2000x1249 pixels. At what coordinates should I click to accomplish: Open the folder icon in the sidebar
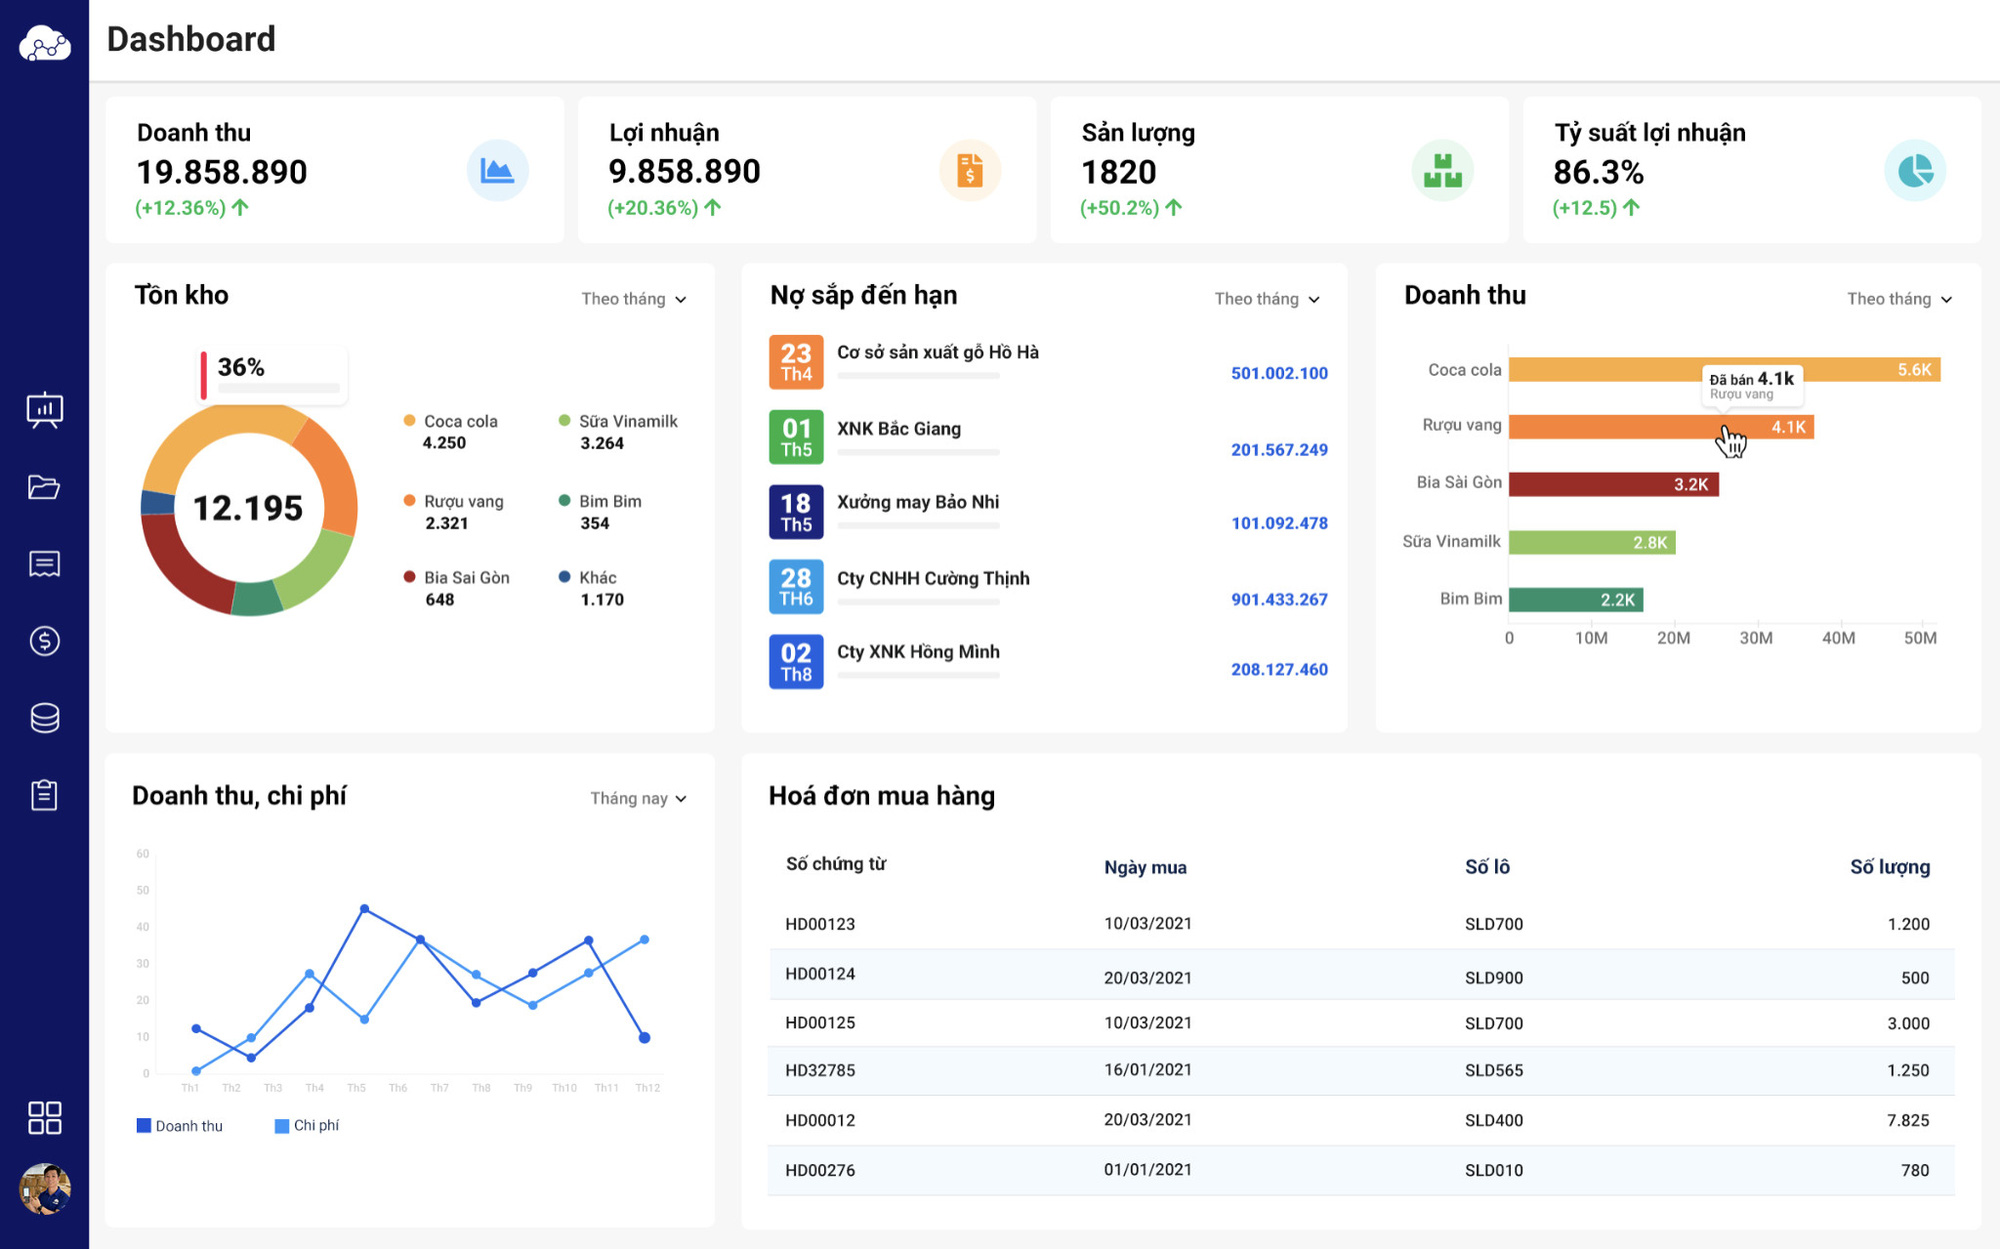click(x=44, y=487)
